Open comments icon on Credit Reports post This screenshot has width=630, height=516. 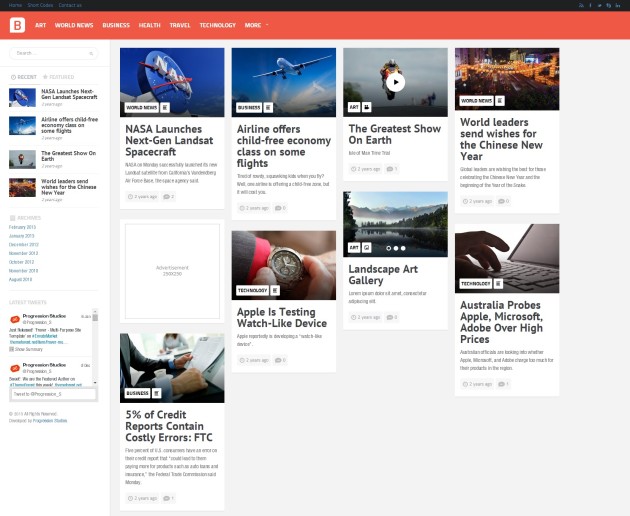pos(166,498)
